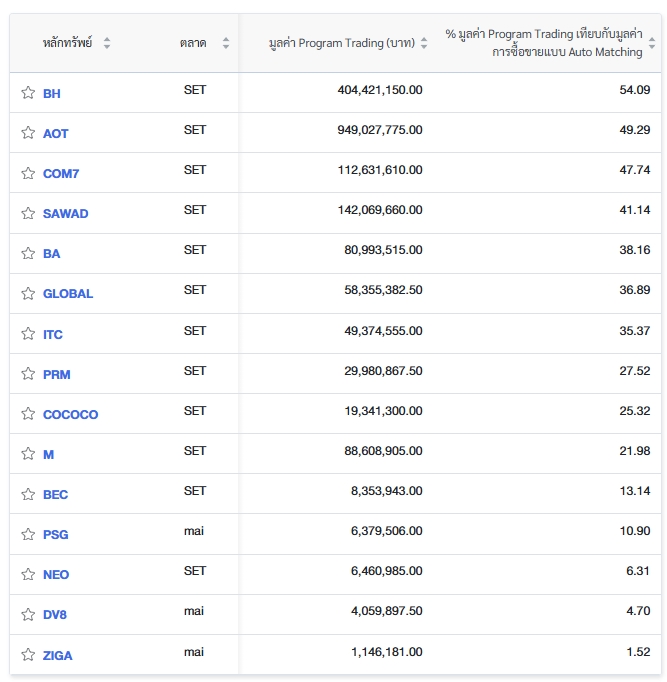667x682 pixels.
Task: Sort by หลักทรัพย์ column arrows
Action: (107, 43)
